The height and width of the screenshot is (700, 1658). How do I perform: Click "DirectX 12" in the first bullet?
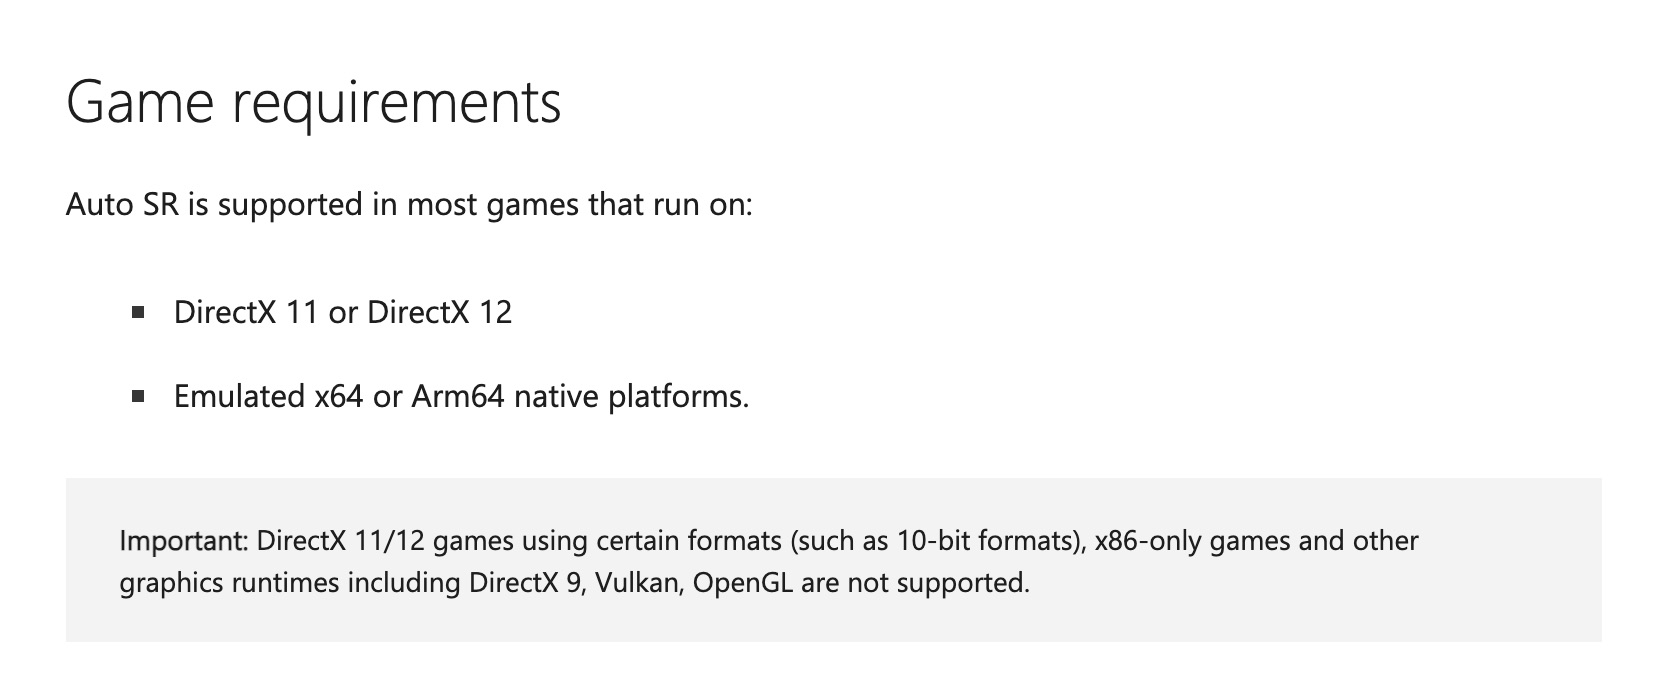[x=440, y=313]
